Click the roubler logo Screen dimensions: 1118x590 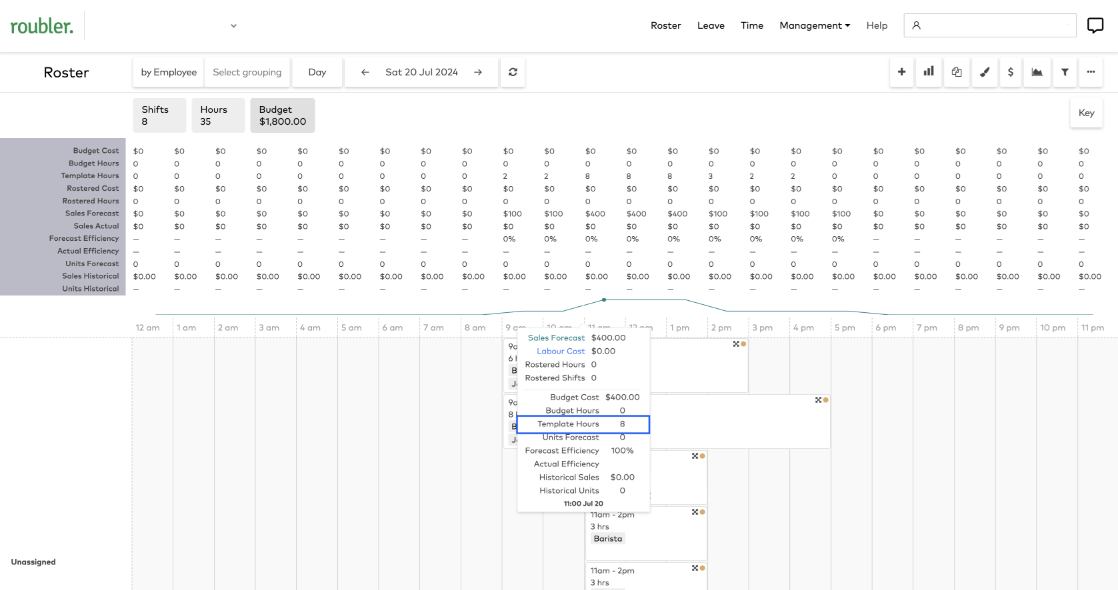(41, 26)
